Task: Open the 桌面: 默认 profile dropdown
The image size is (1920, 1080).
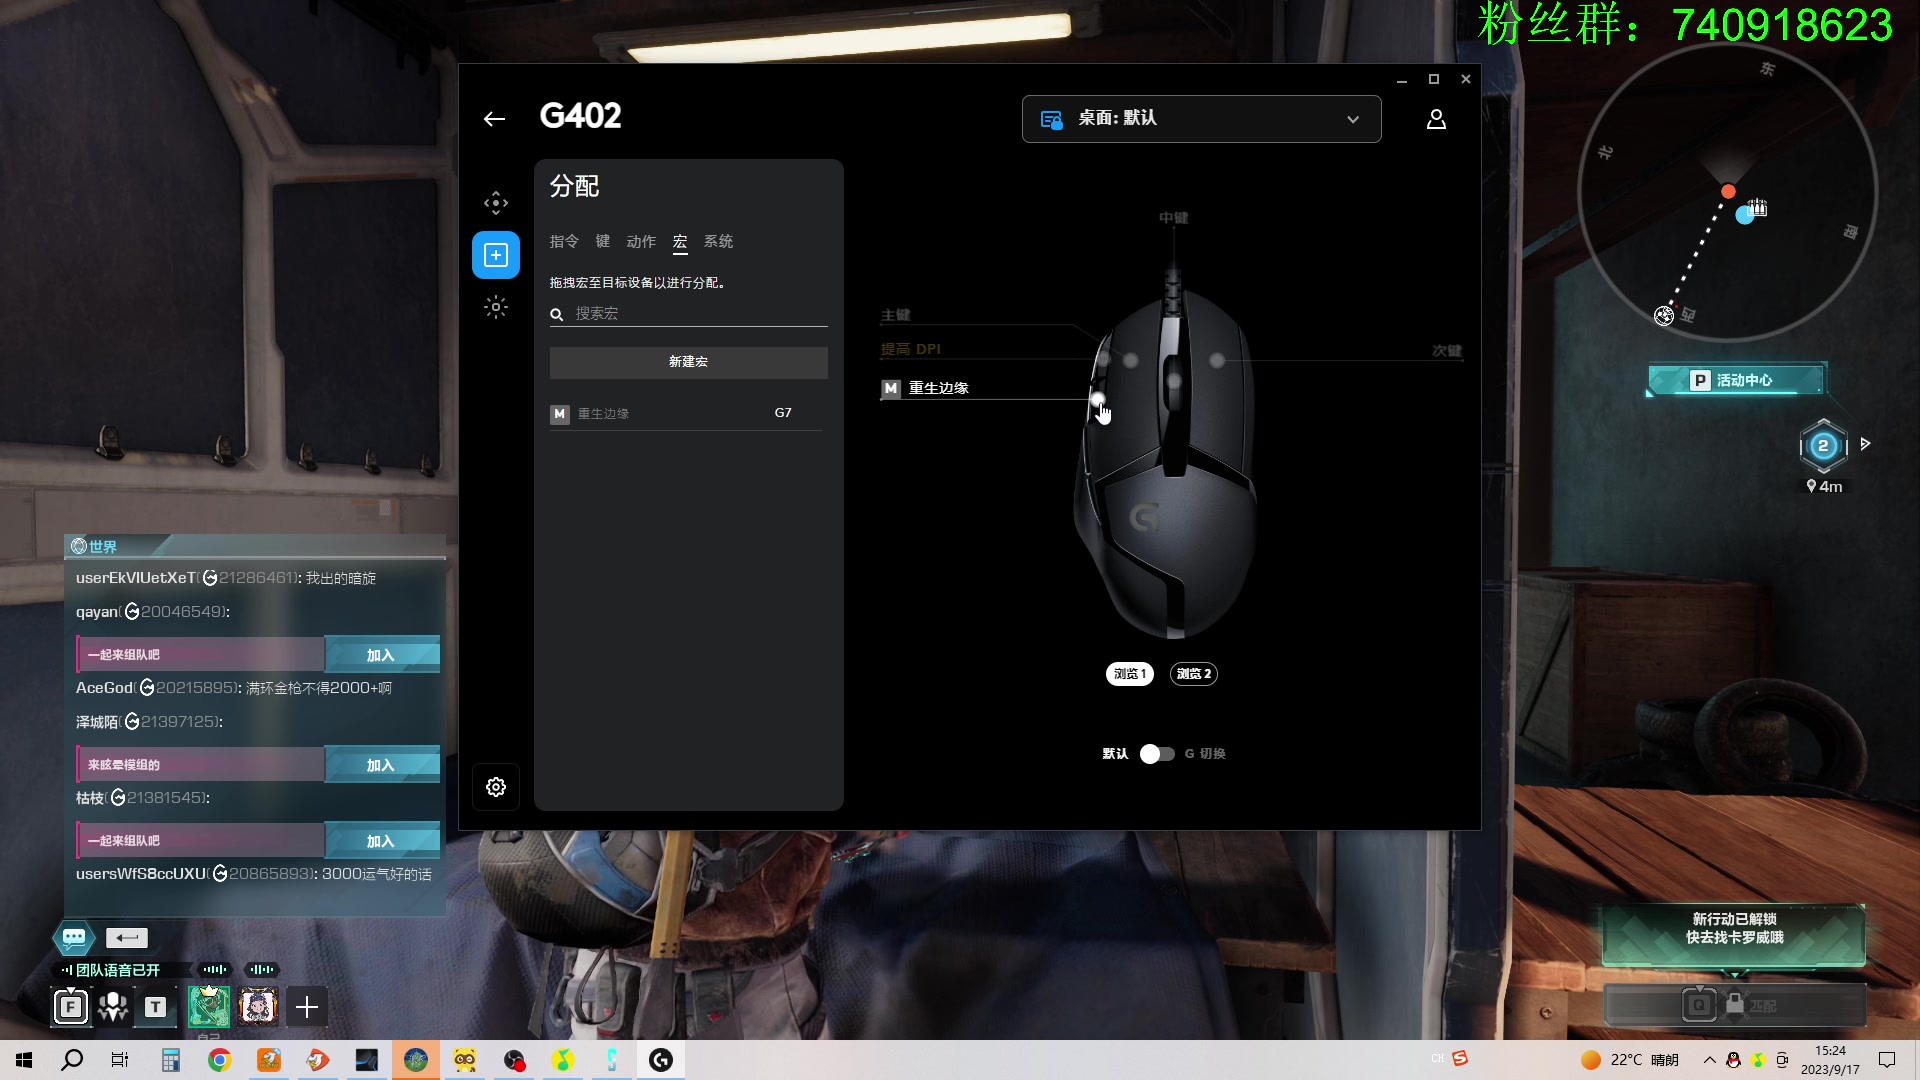Action: (1201, 119)
